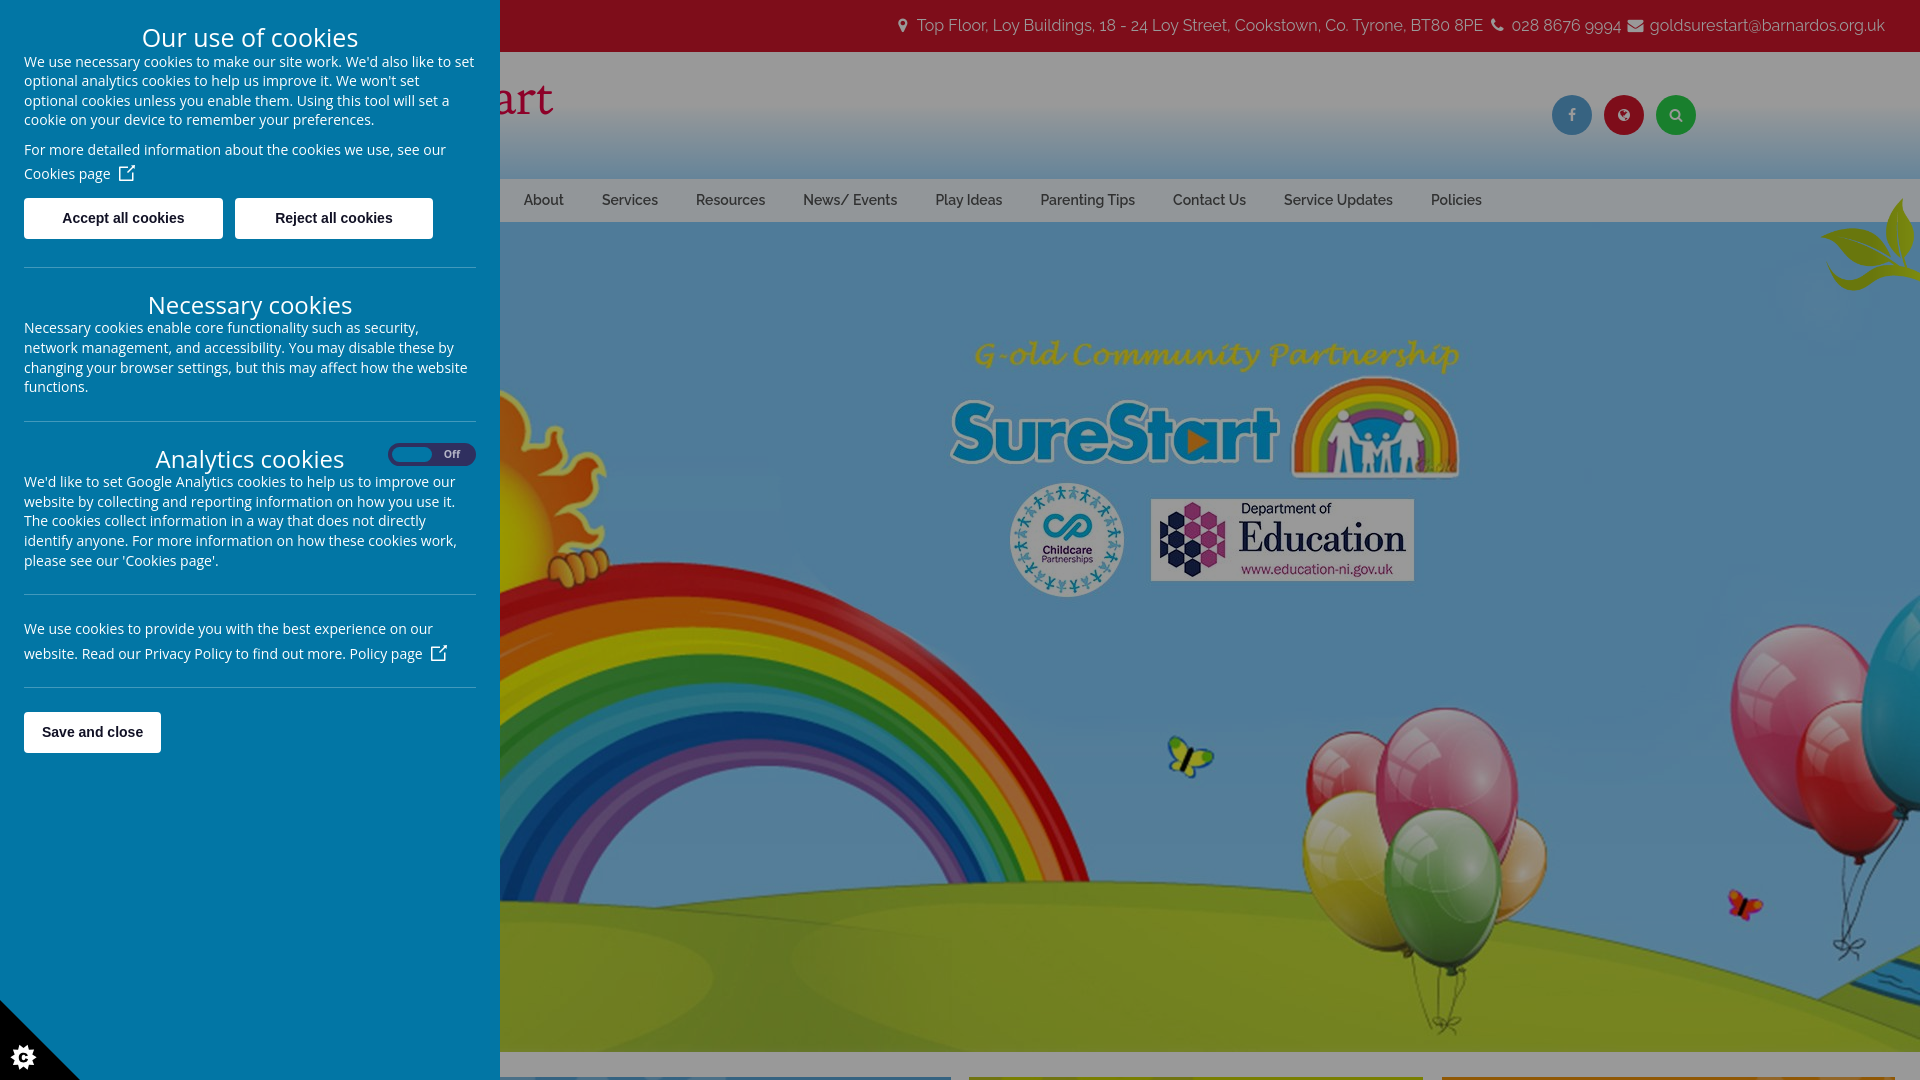Accept all cookies

point(123,218)
